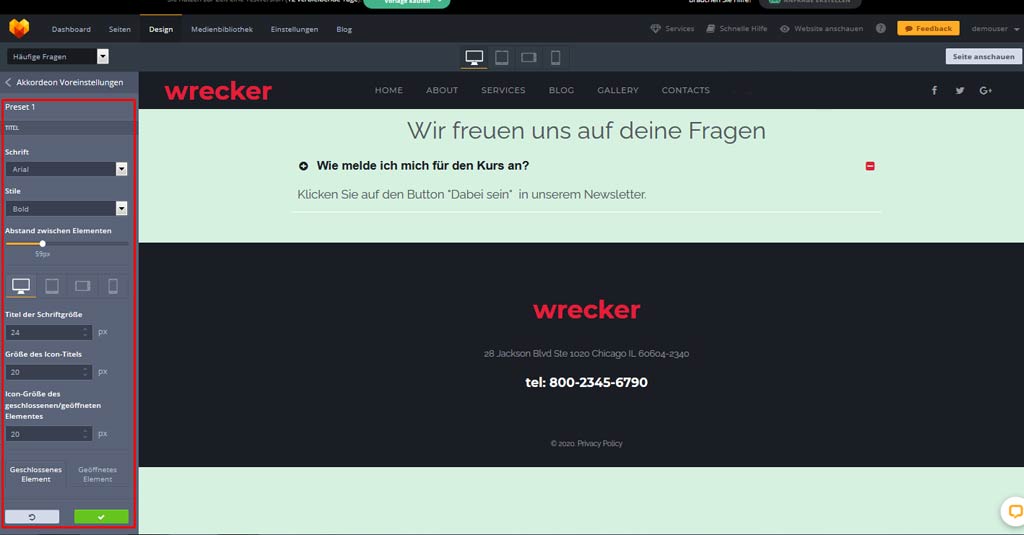Select desktop view icon in top toolbar

pyautogui.click(x=474, y=58)
